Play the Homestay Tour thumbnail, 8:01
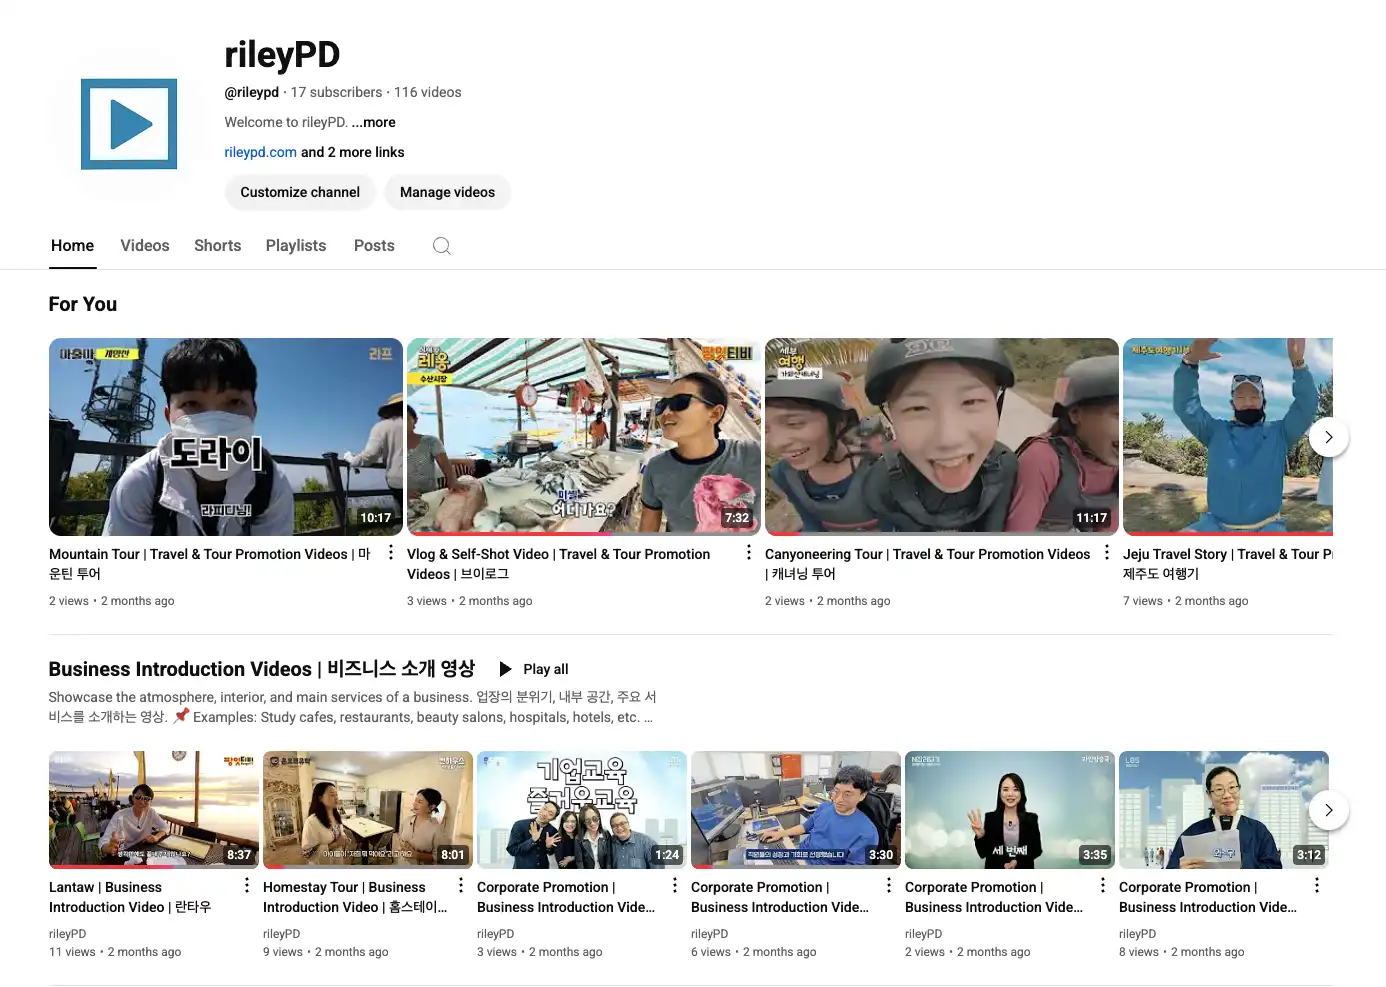The image size is (1386, 987). click(368, 810)
